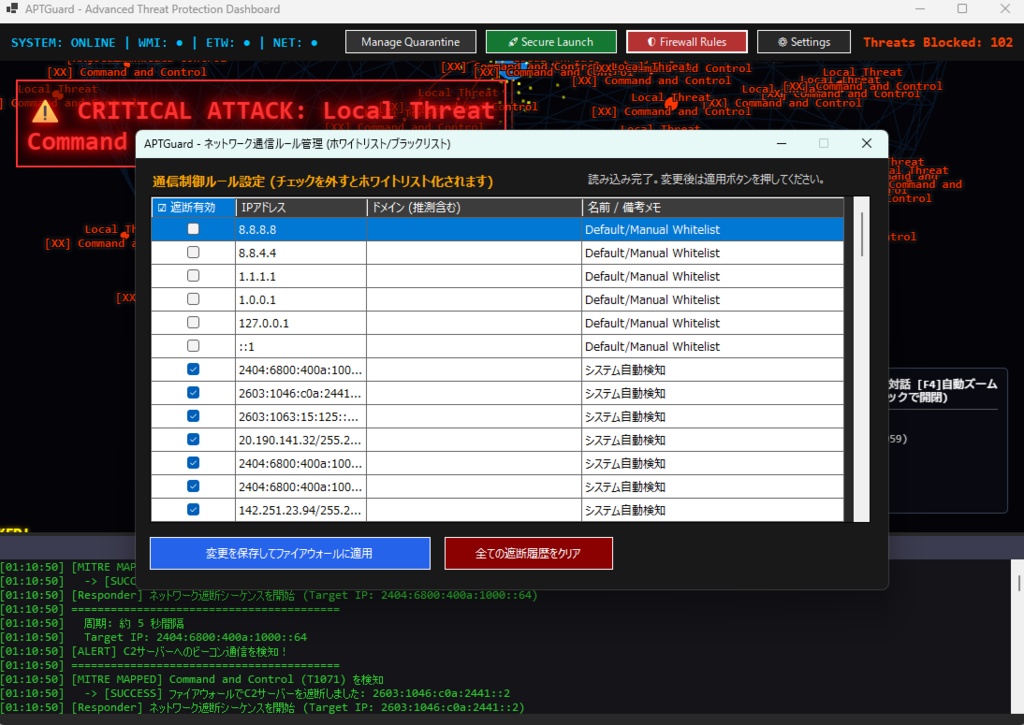Click log line Target IP: 2404:6800:400a:1000::64
The height and width of the screenshot is (725, 1024).
(x=153, y=637)
